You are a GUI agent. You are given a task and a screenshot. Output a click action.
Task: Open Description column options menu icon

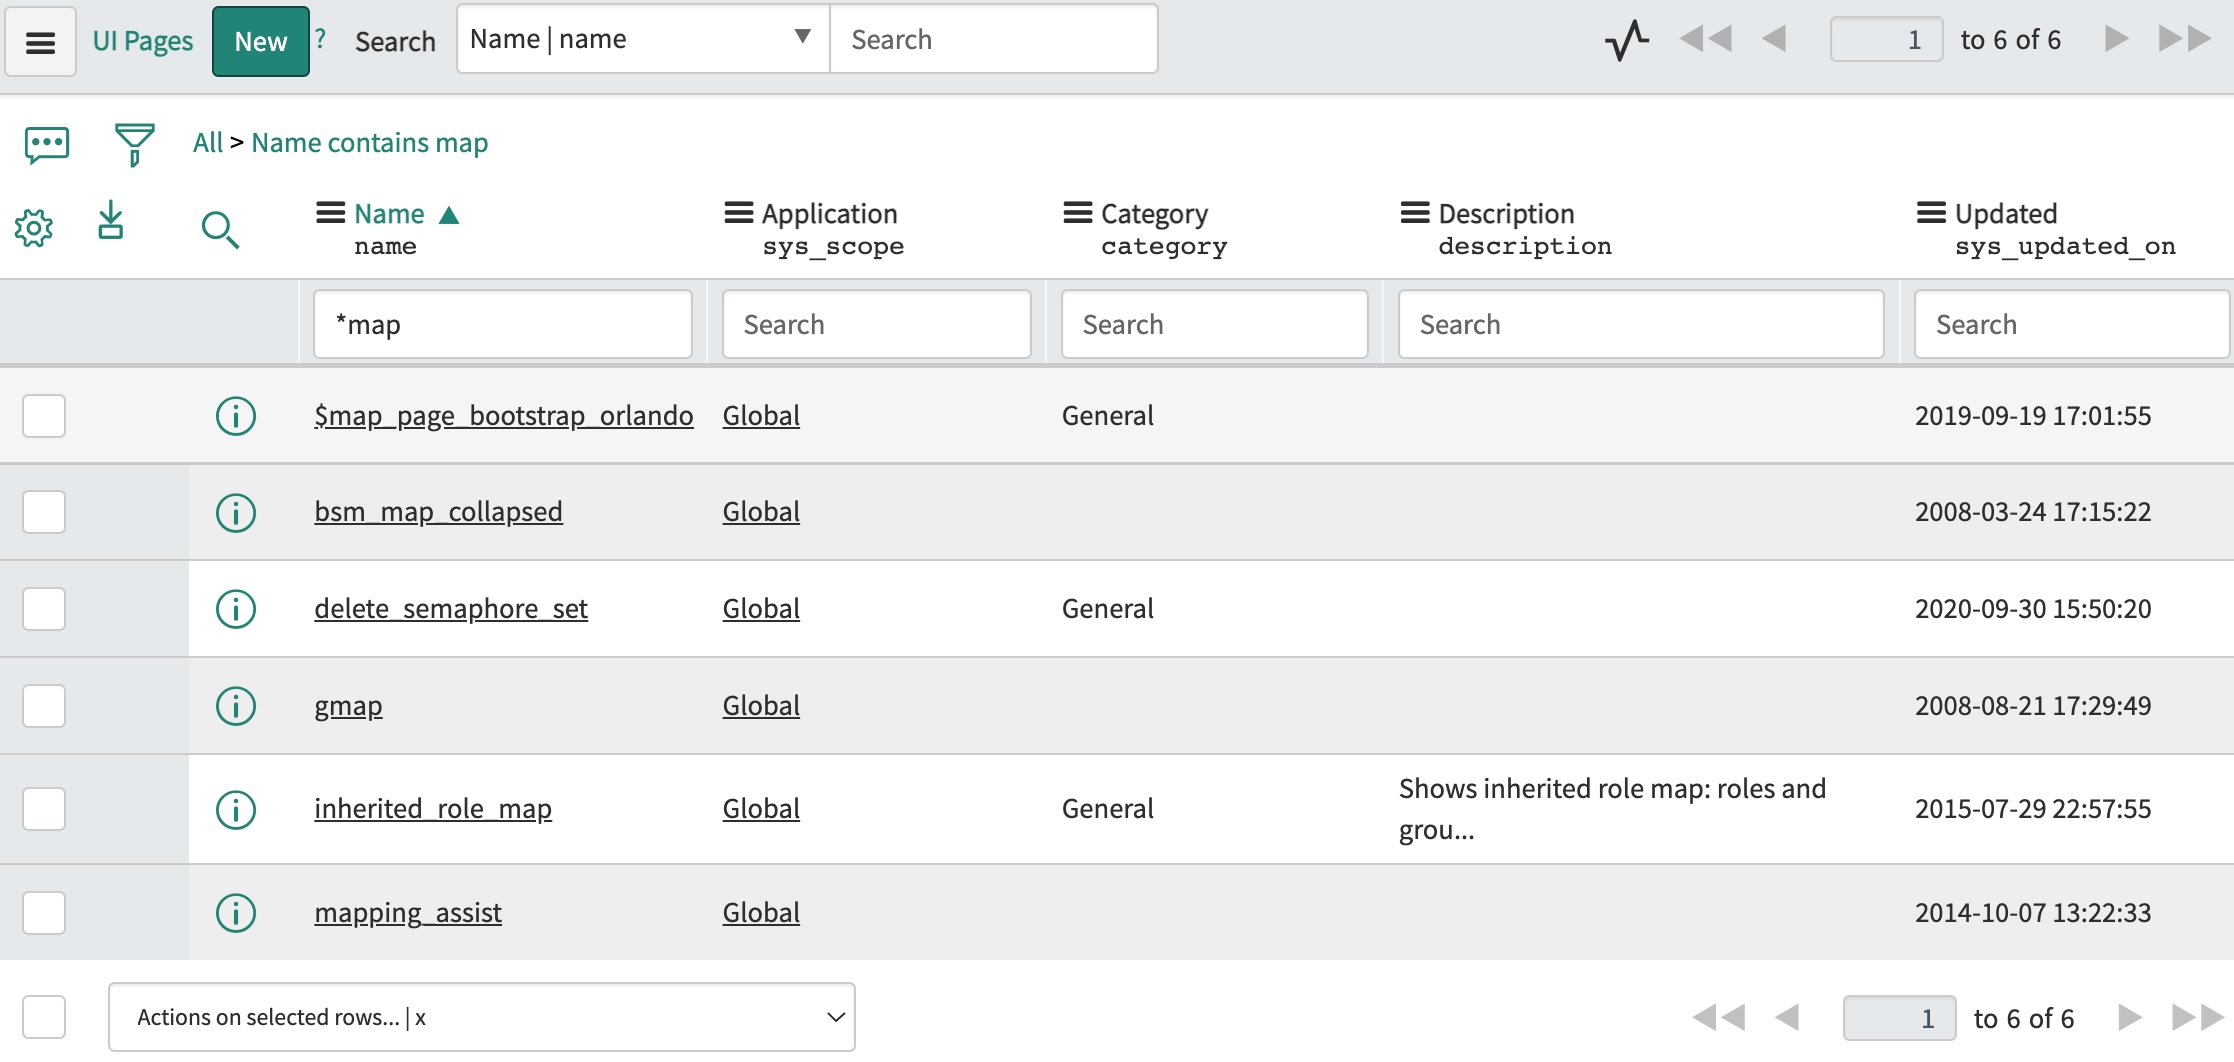[1415, 213]
